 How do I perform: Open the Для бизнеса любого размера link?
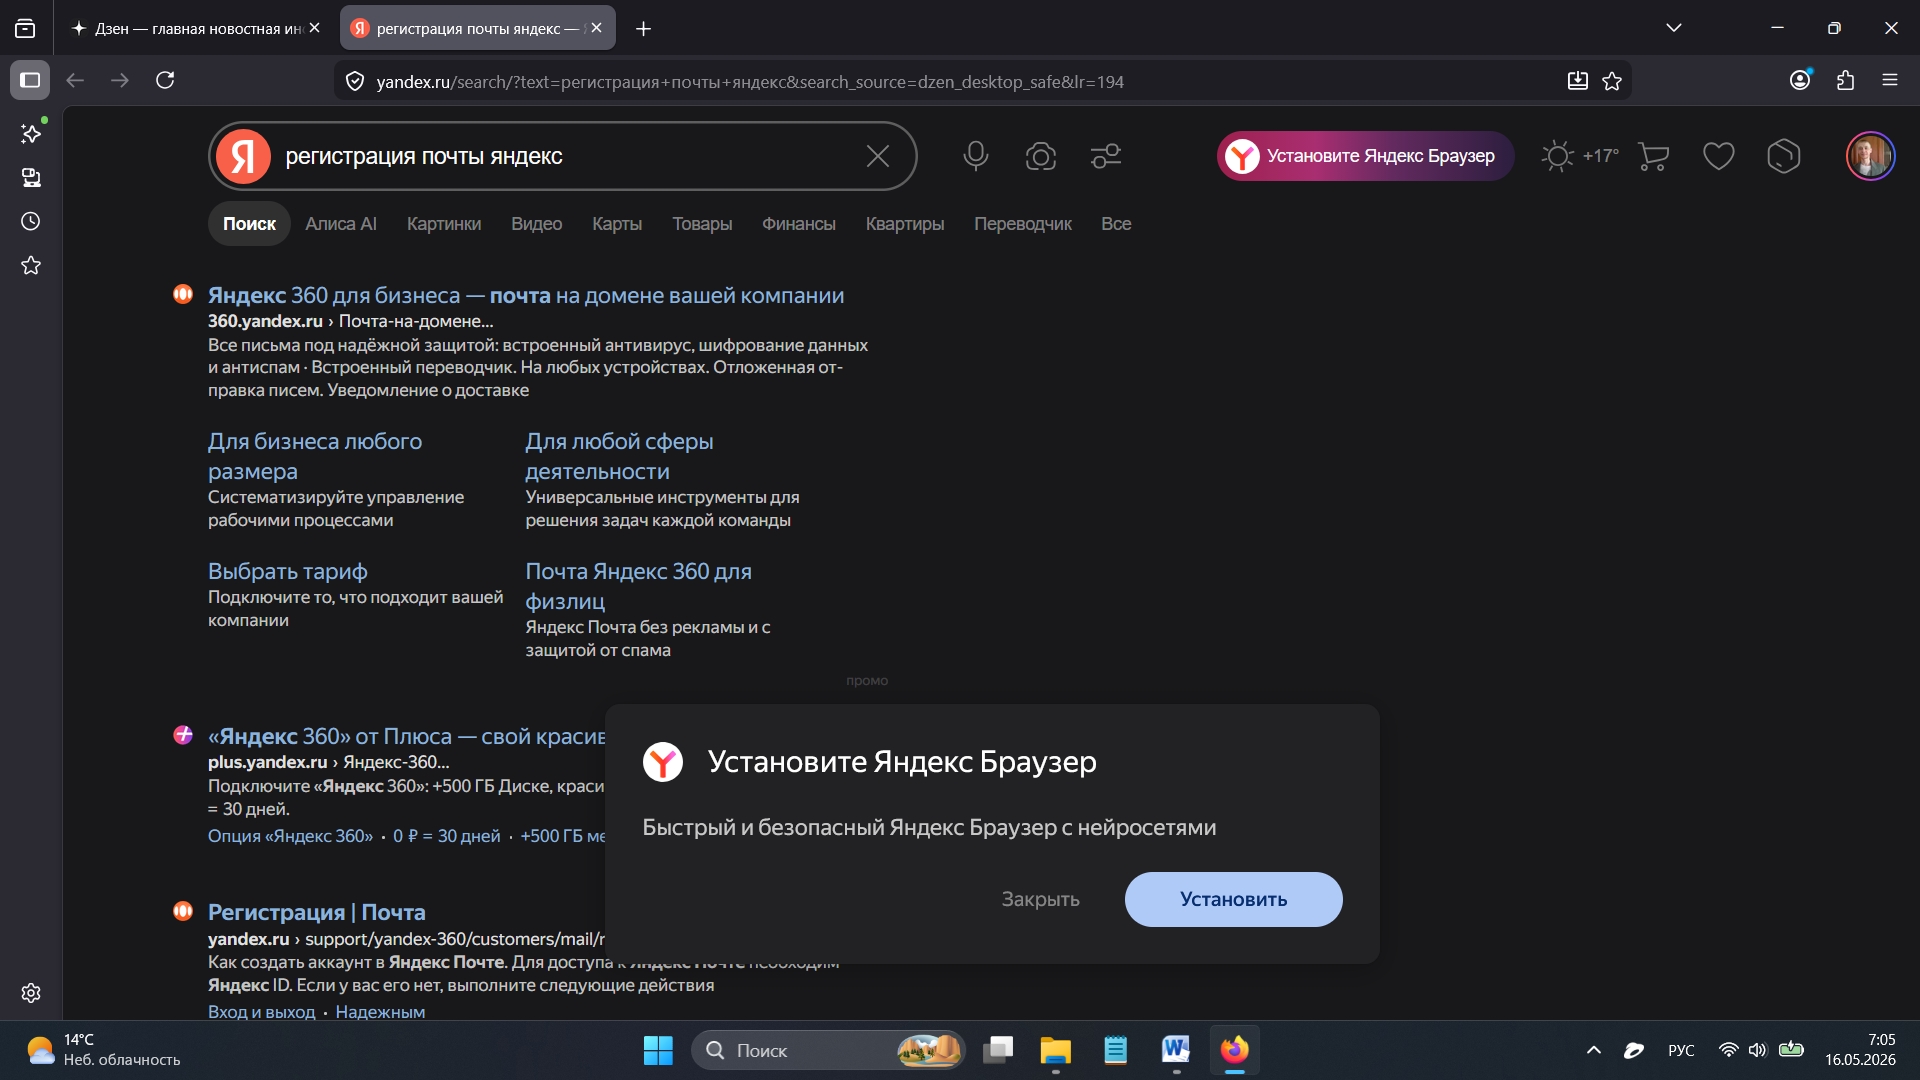click(315, 456)
